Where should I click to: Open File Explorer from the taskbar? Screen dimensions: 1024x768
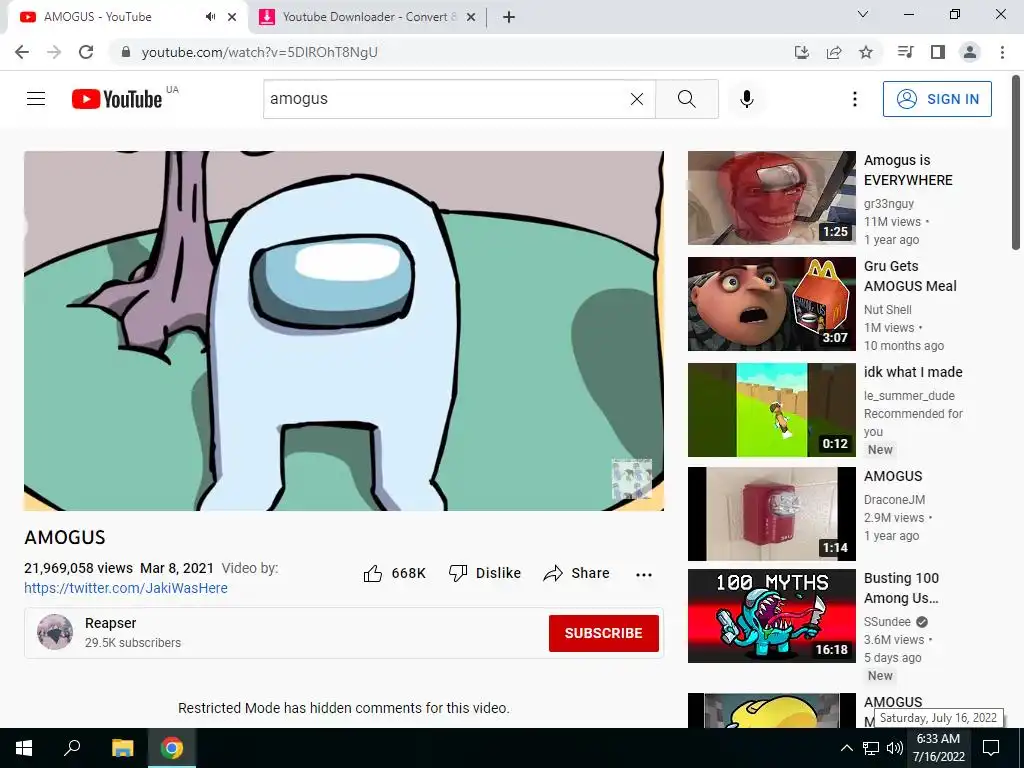pos(122,748)
